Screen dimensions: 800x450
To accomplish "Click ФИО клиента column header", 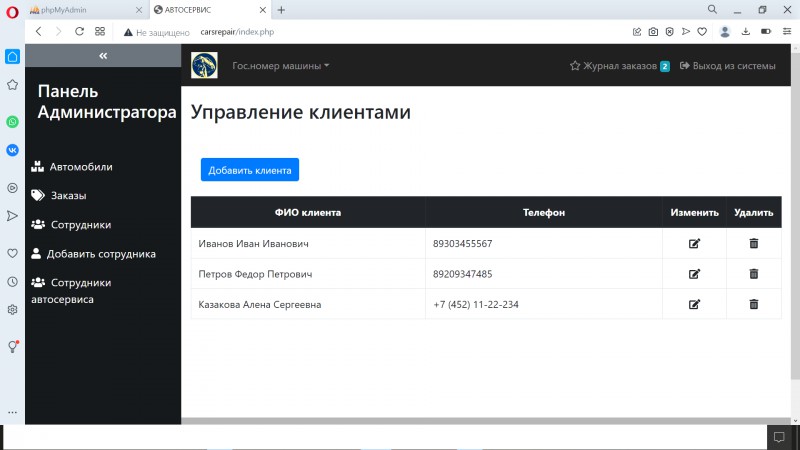I will tap(308, 212).
